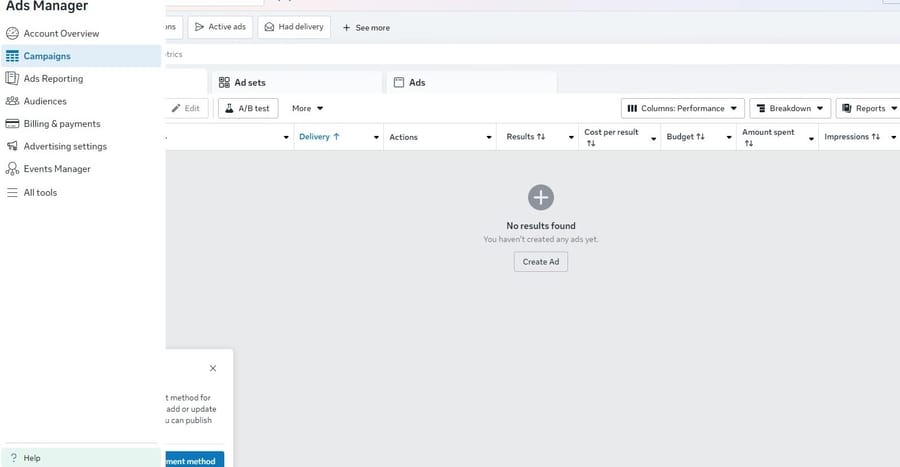
Task: Sort by the Delivery column header
Action: (x=319, y=137)
